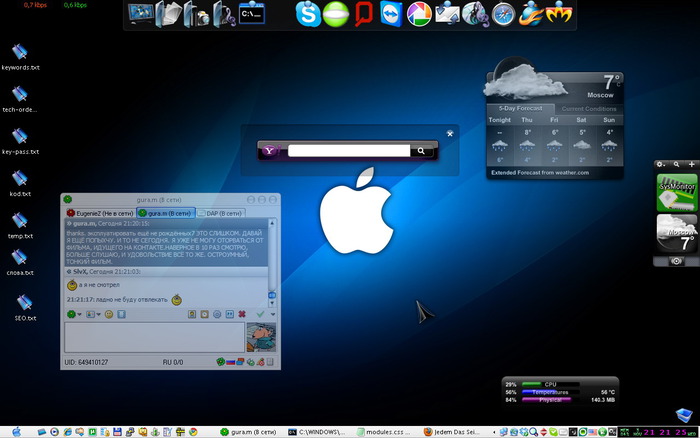Show hidden tray icons arrow on taskbar
This screenshot has width=700, height=438.
coord(494,432)
